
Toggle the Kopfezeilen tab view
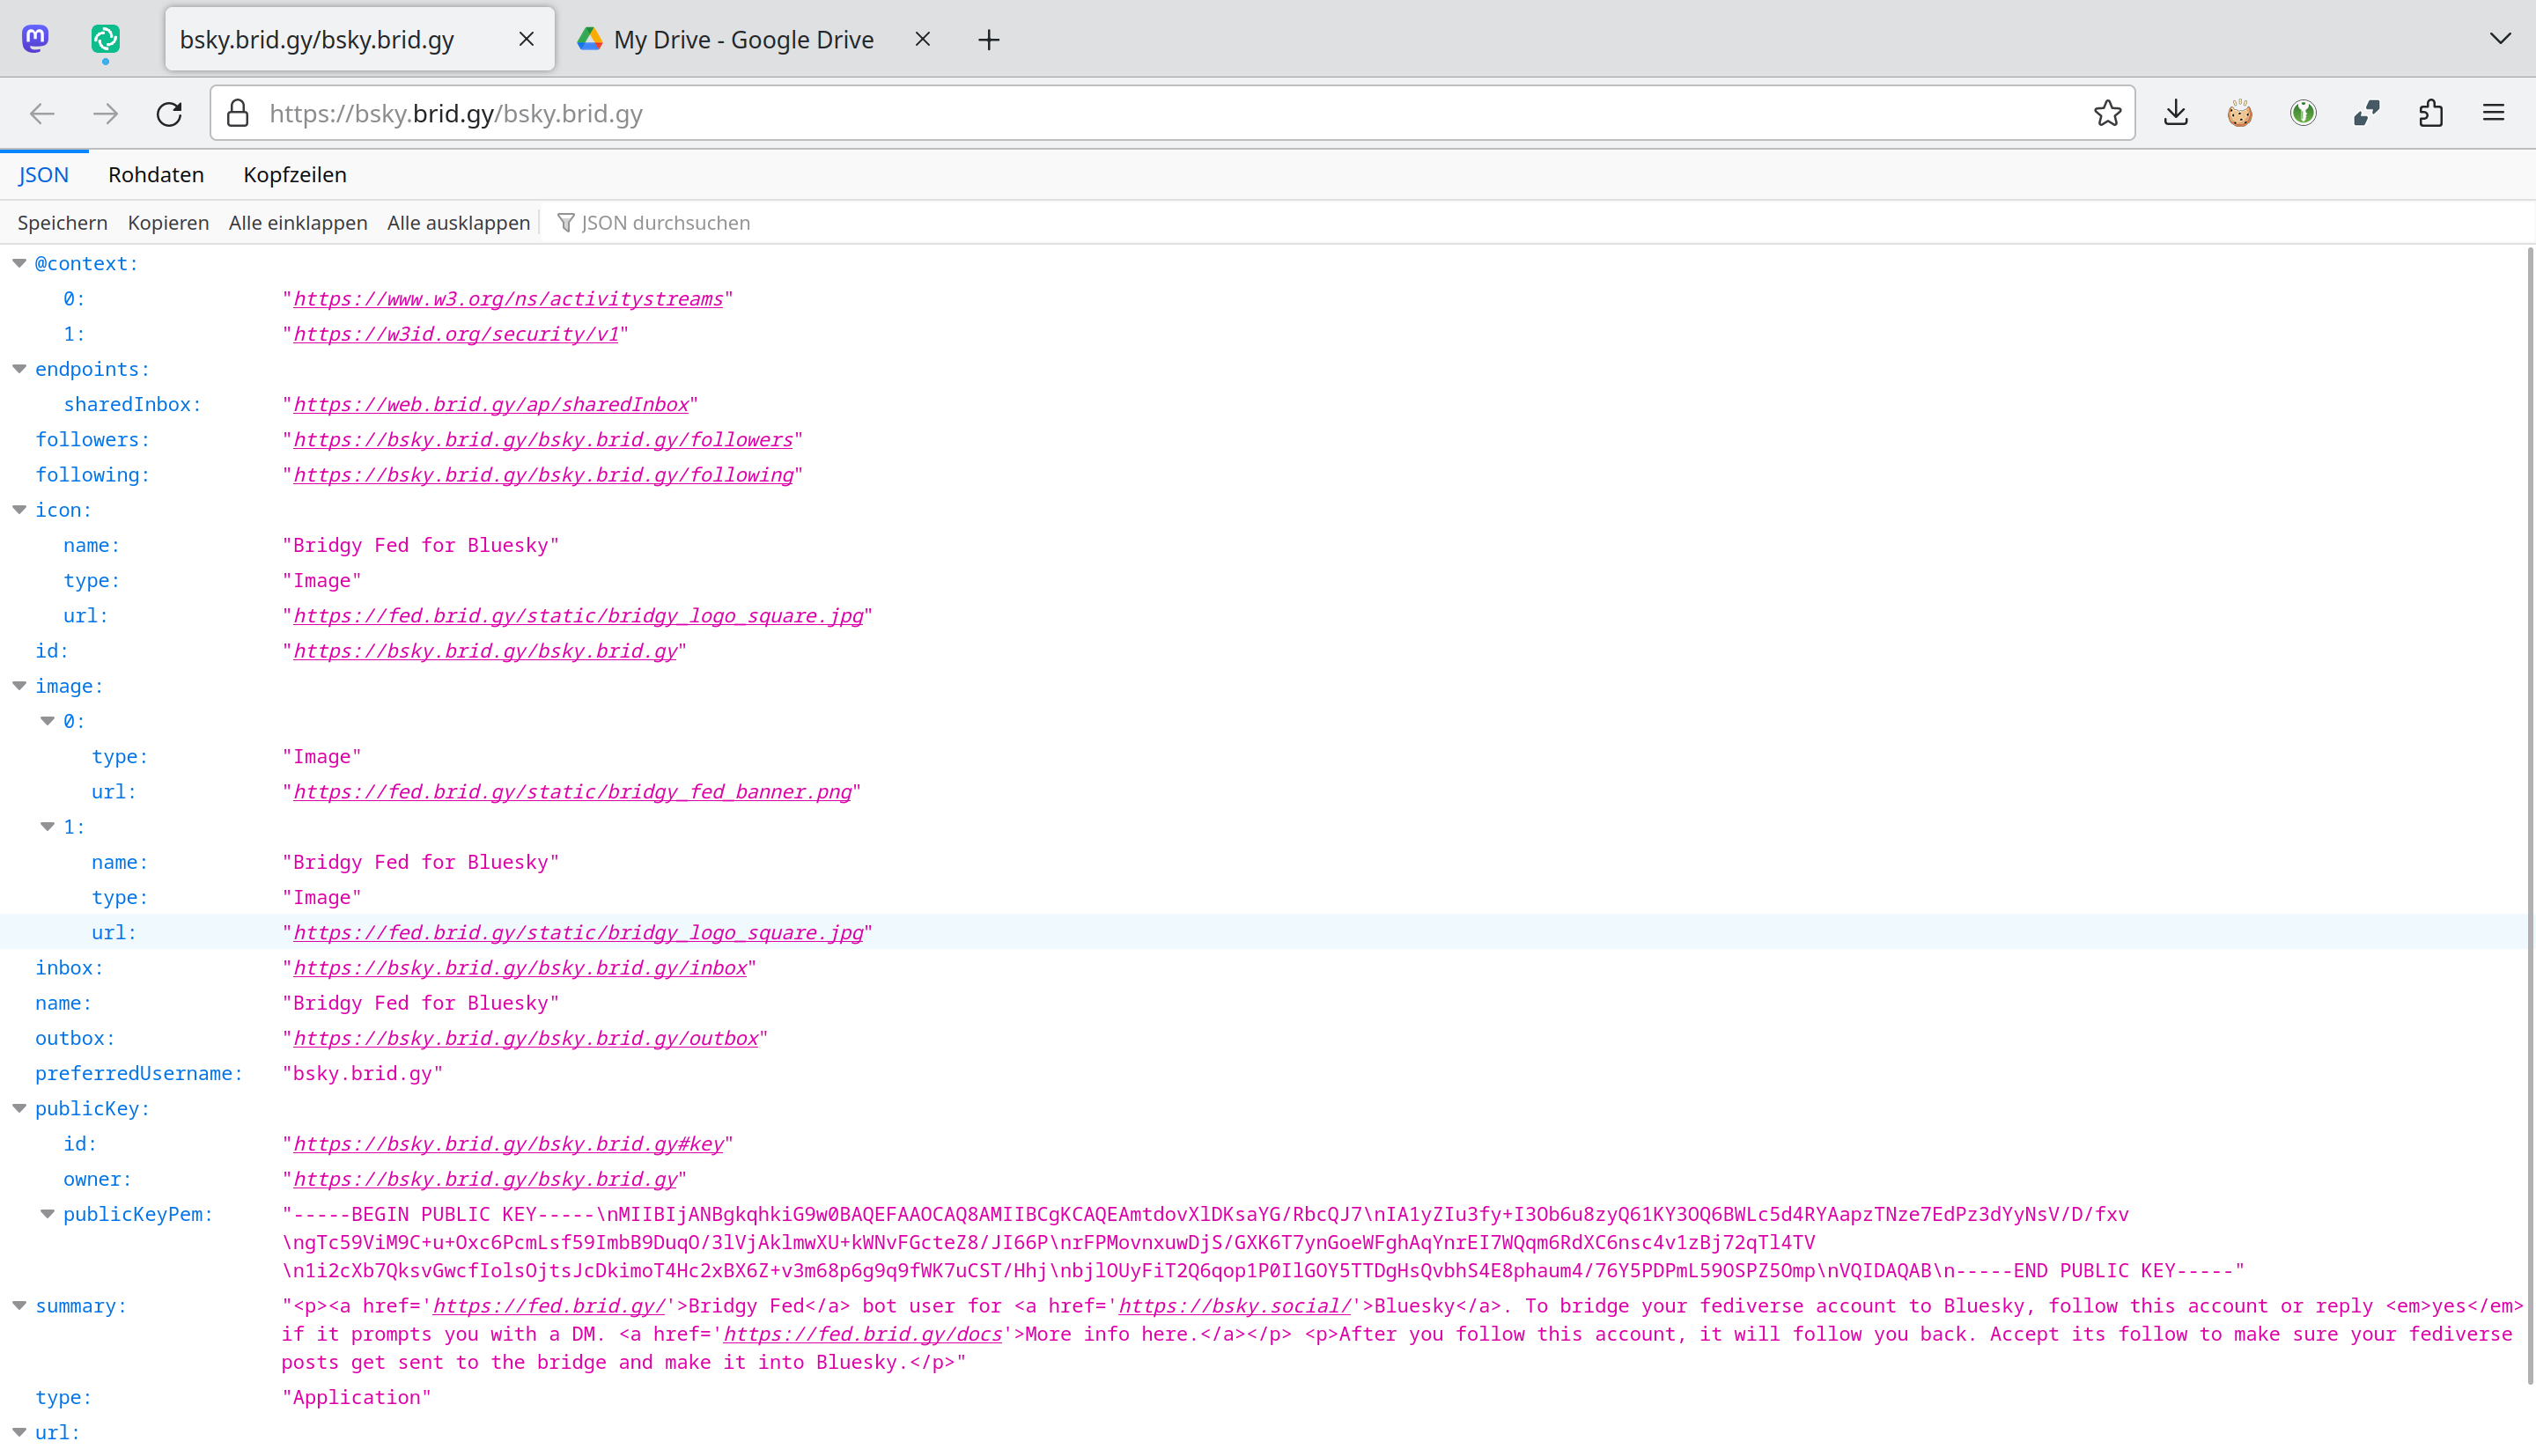pos(294,174)
